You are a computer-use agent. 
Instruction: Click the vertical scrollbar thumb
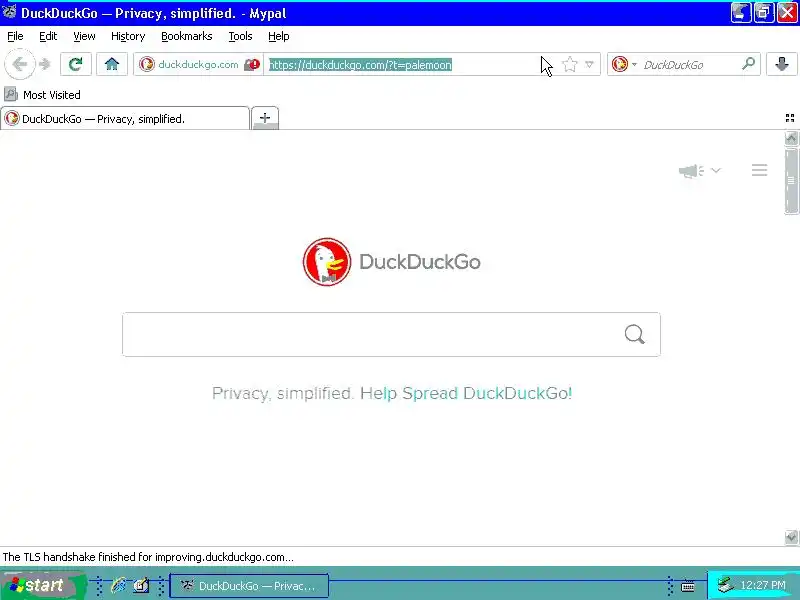coord(791,181)
